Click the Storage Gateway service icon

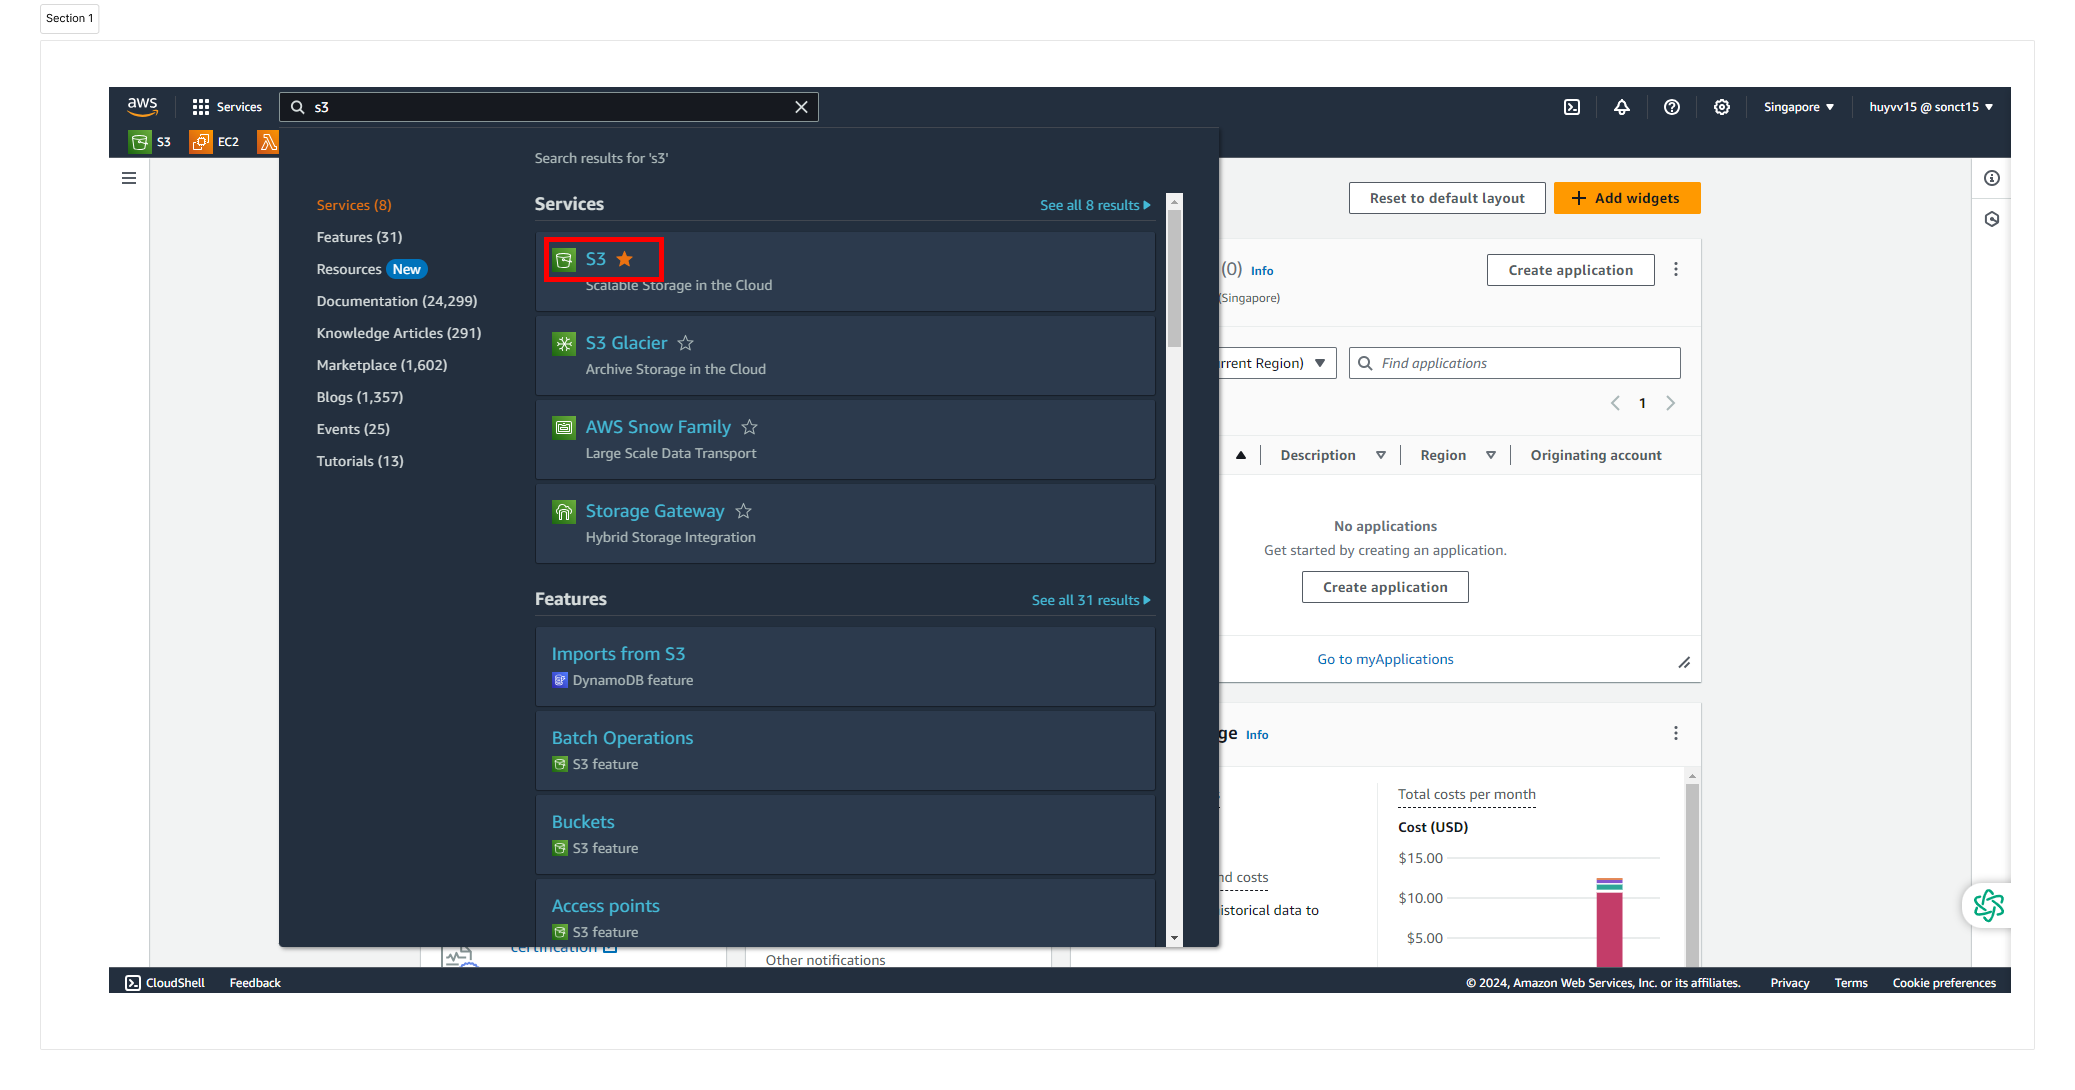[564, 512]
